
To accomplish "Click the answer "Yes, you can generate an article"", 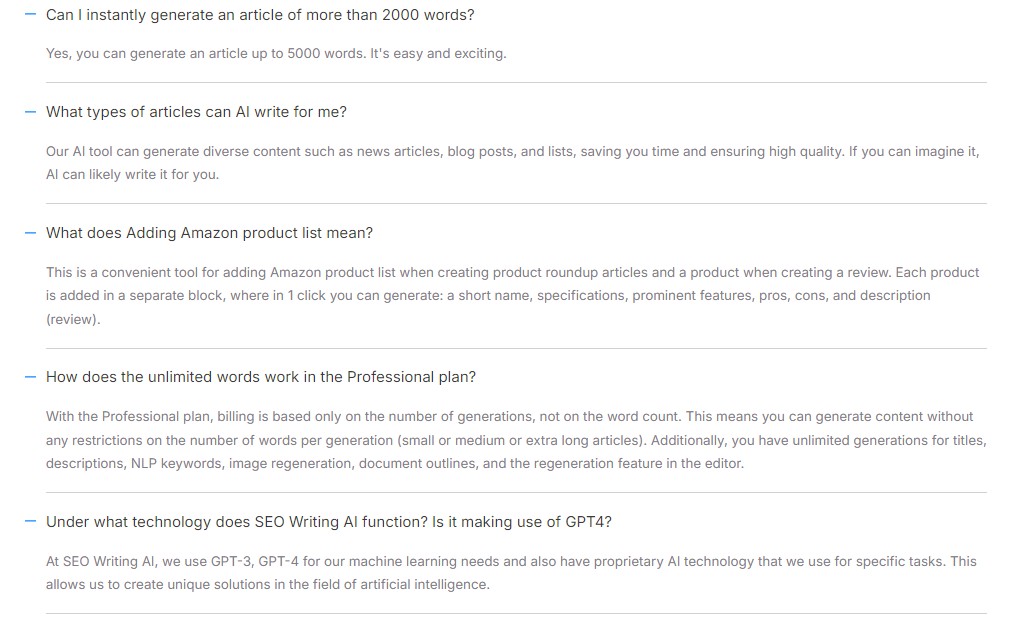I will tap(276, 54).
